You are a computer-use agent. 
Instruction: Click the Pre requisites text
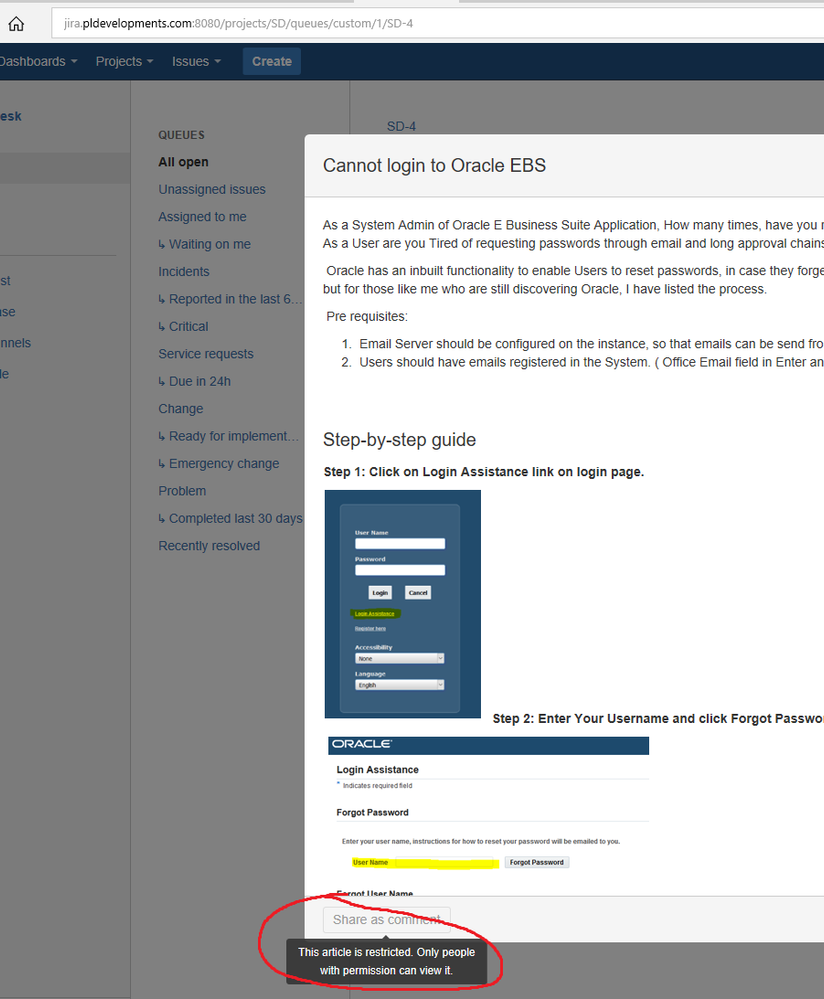367,316
